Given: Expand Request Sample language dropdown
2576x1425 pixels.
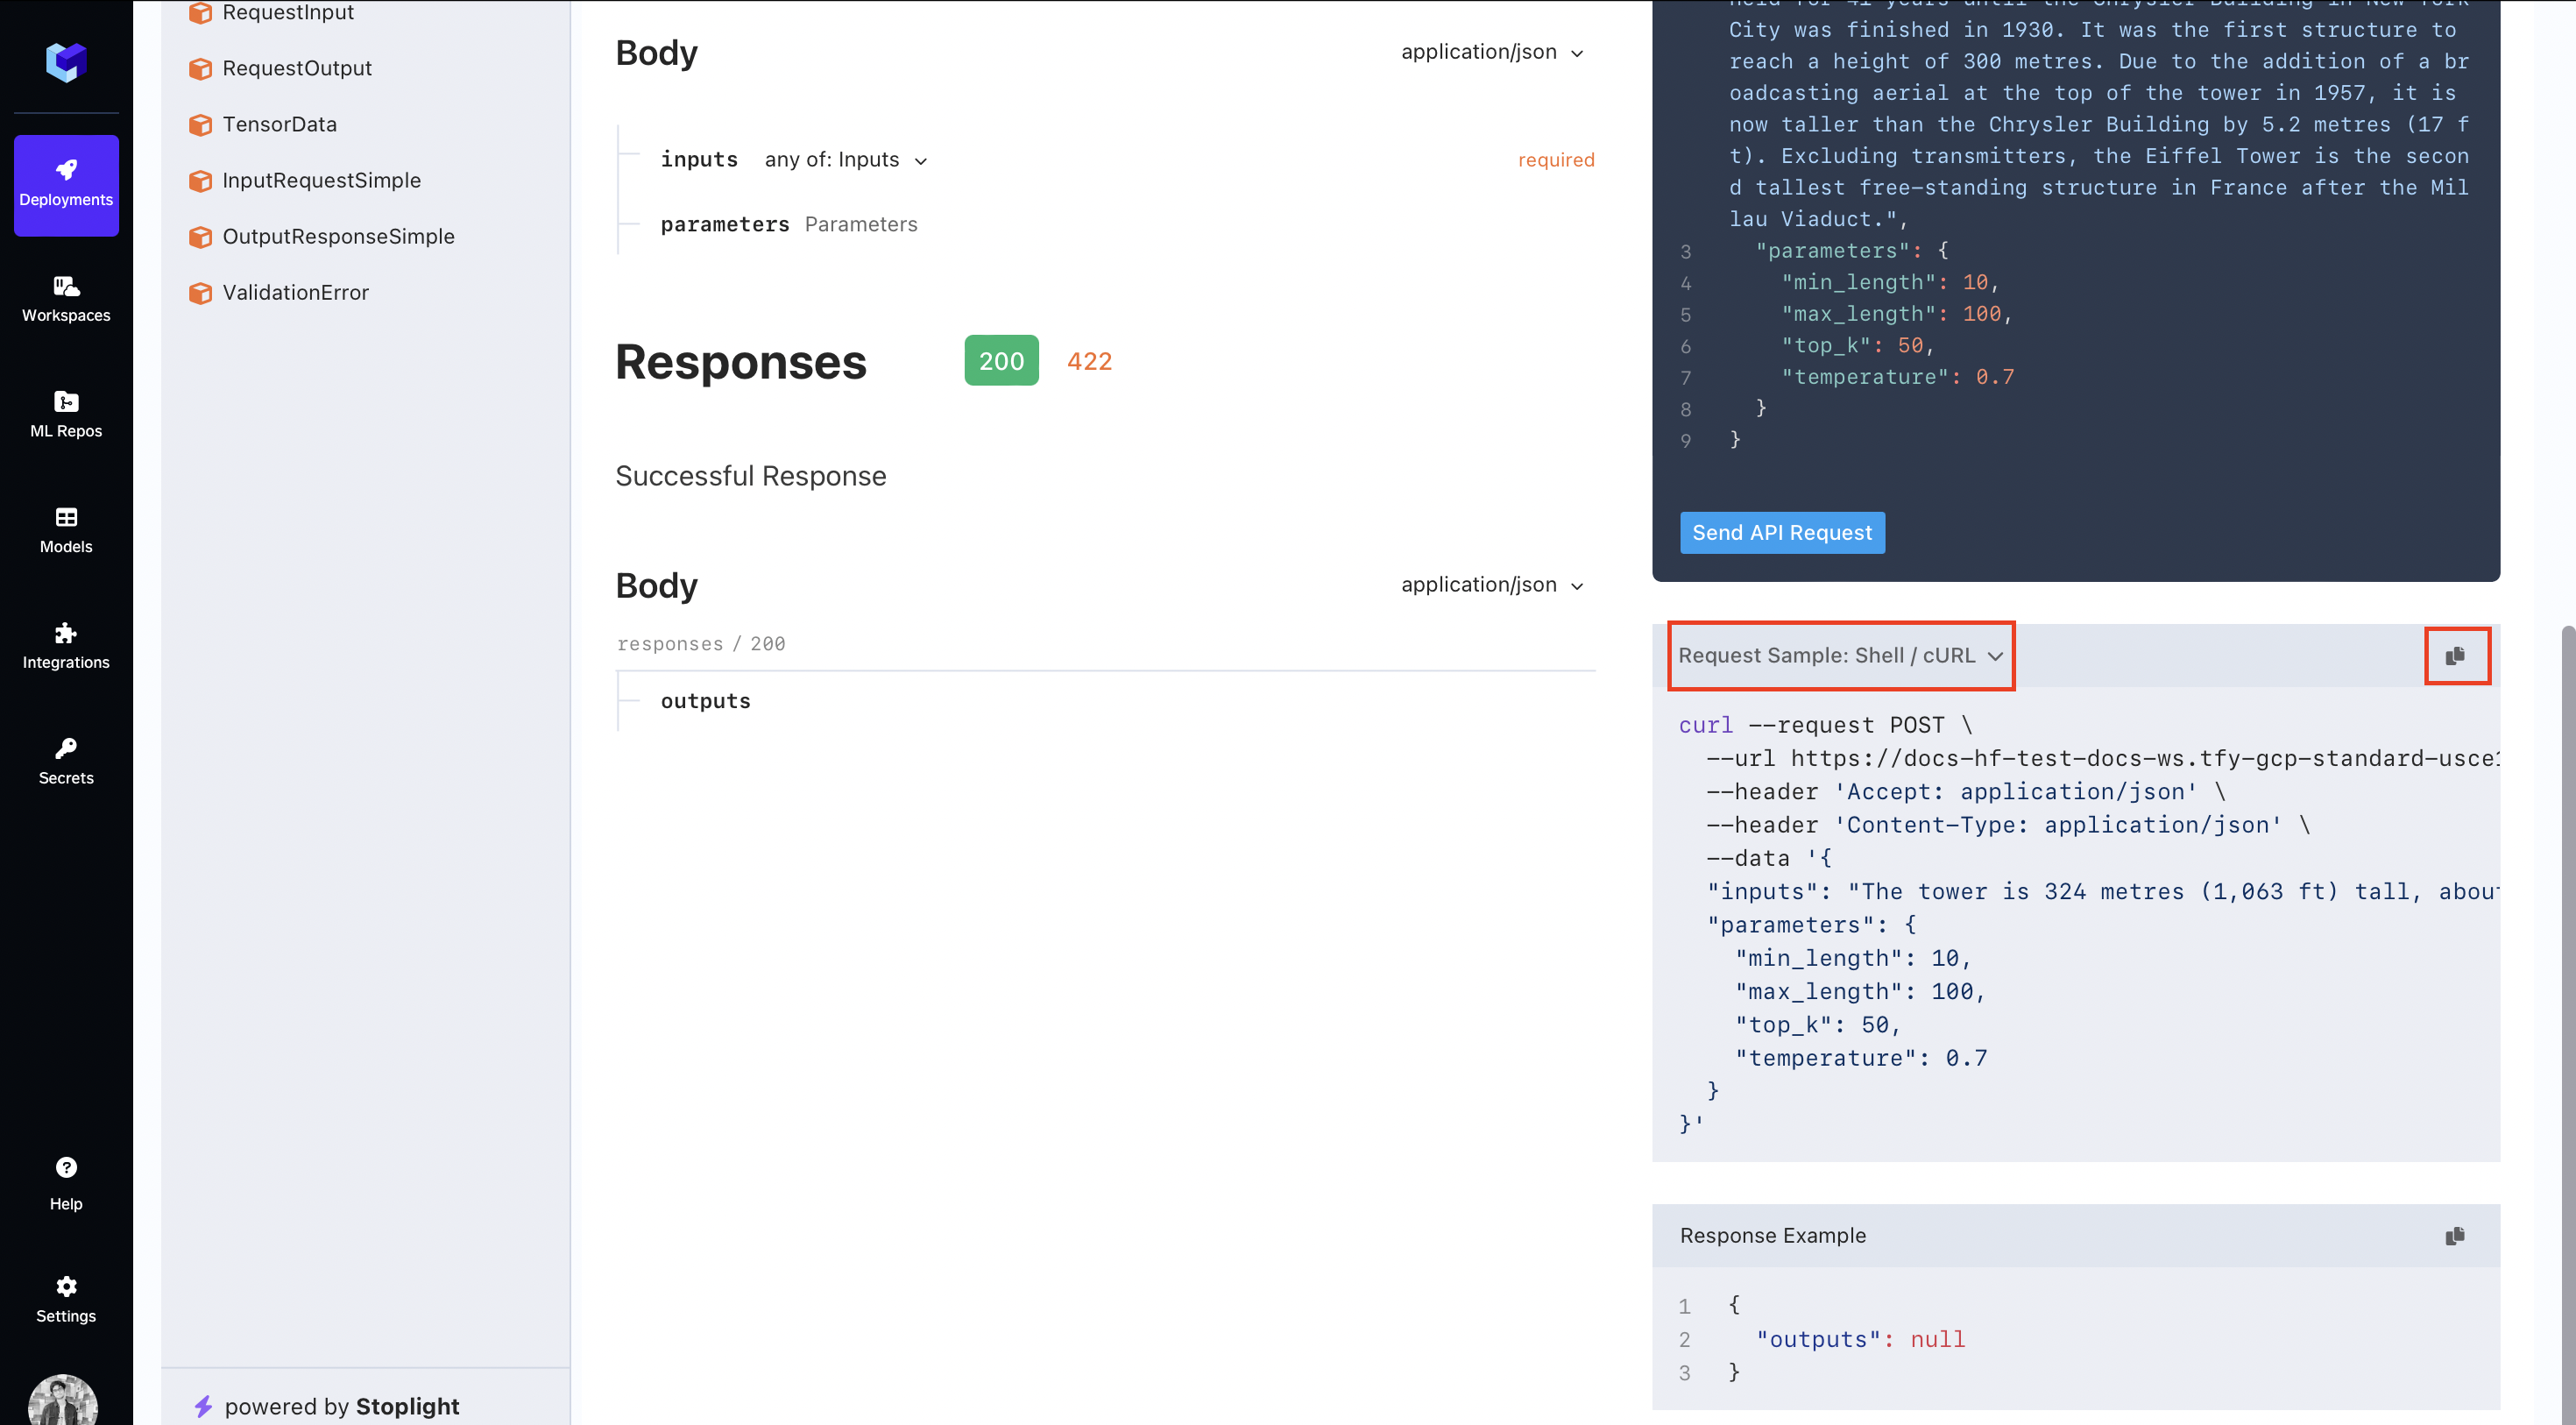Looking at the screenshot, I should (1840, 655).
